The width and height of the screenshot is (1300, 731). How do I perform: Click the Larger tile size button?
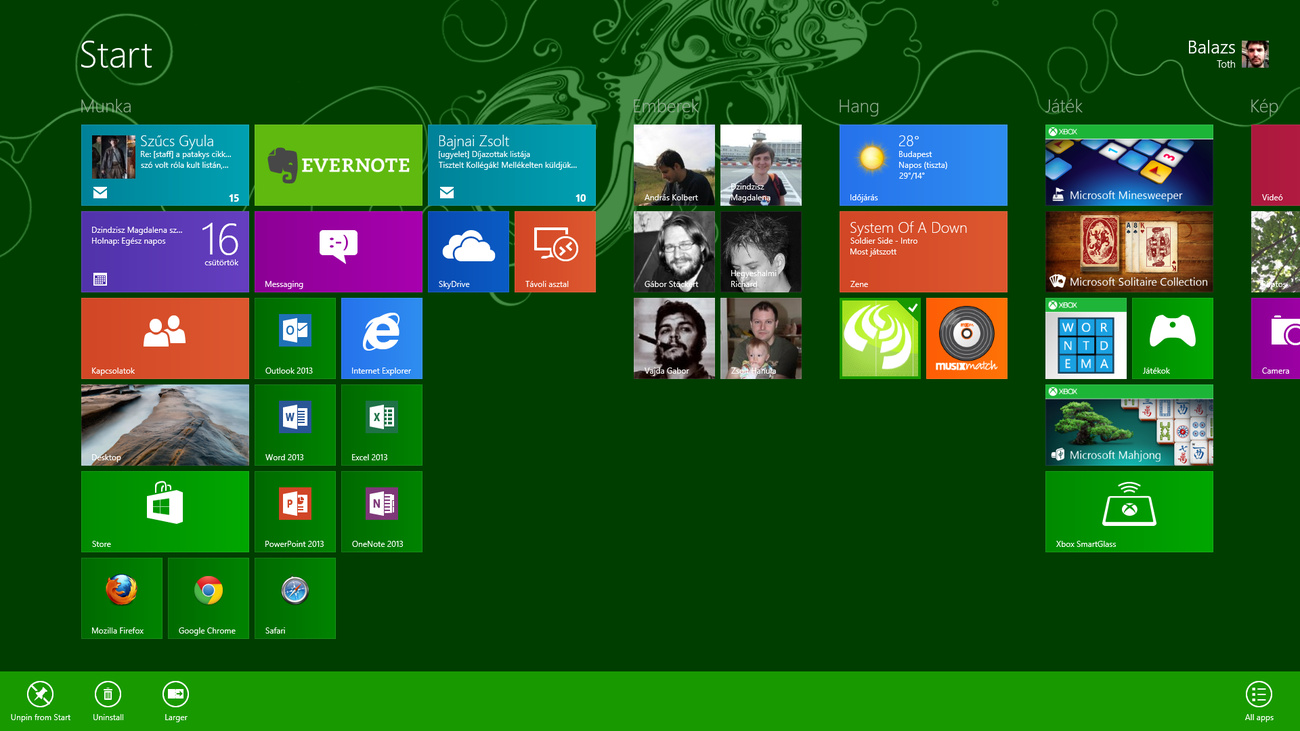[175, 702]
